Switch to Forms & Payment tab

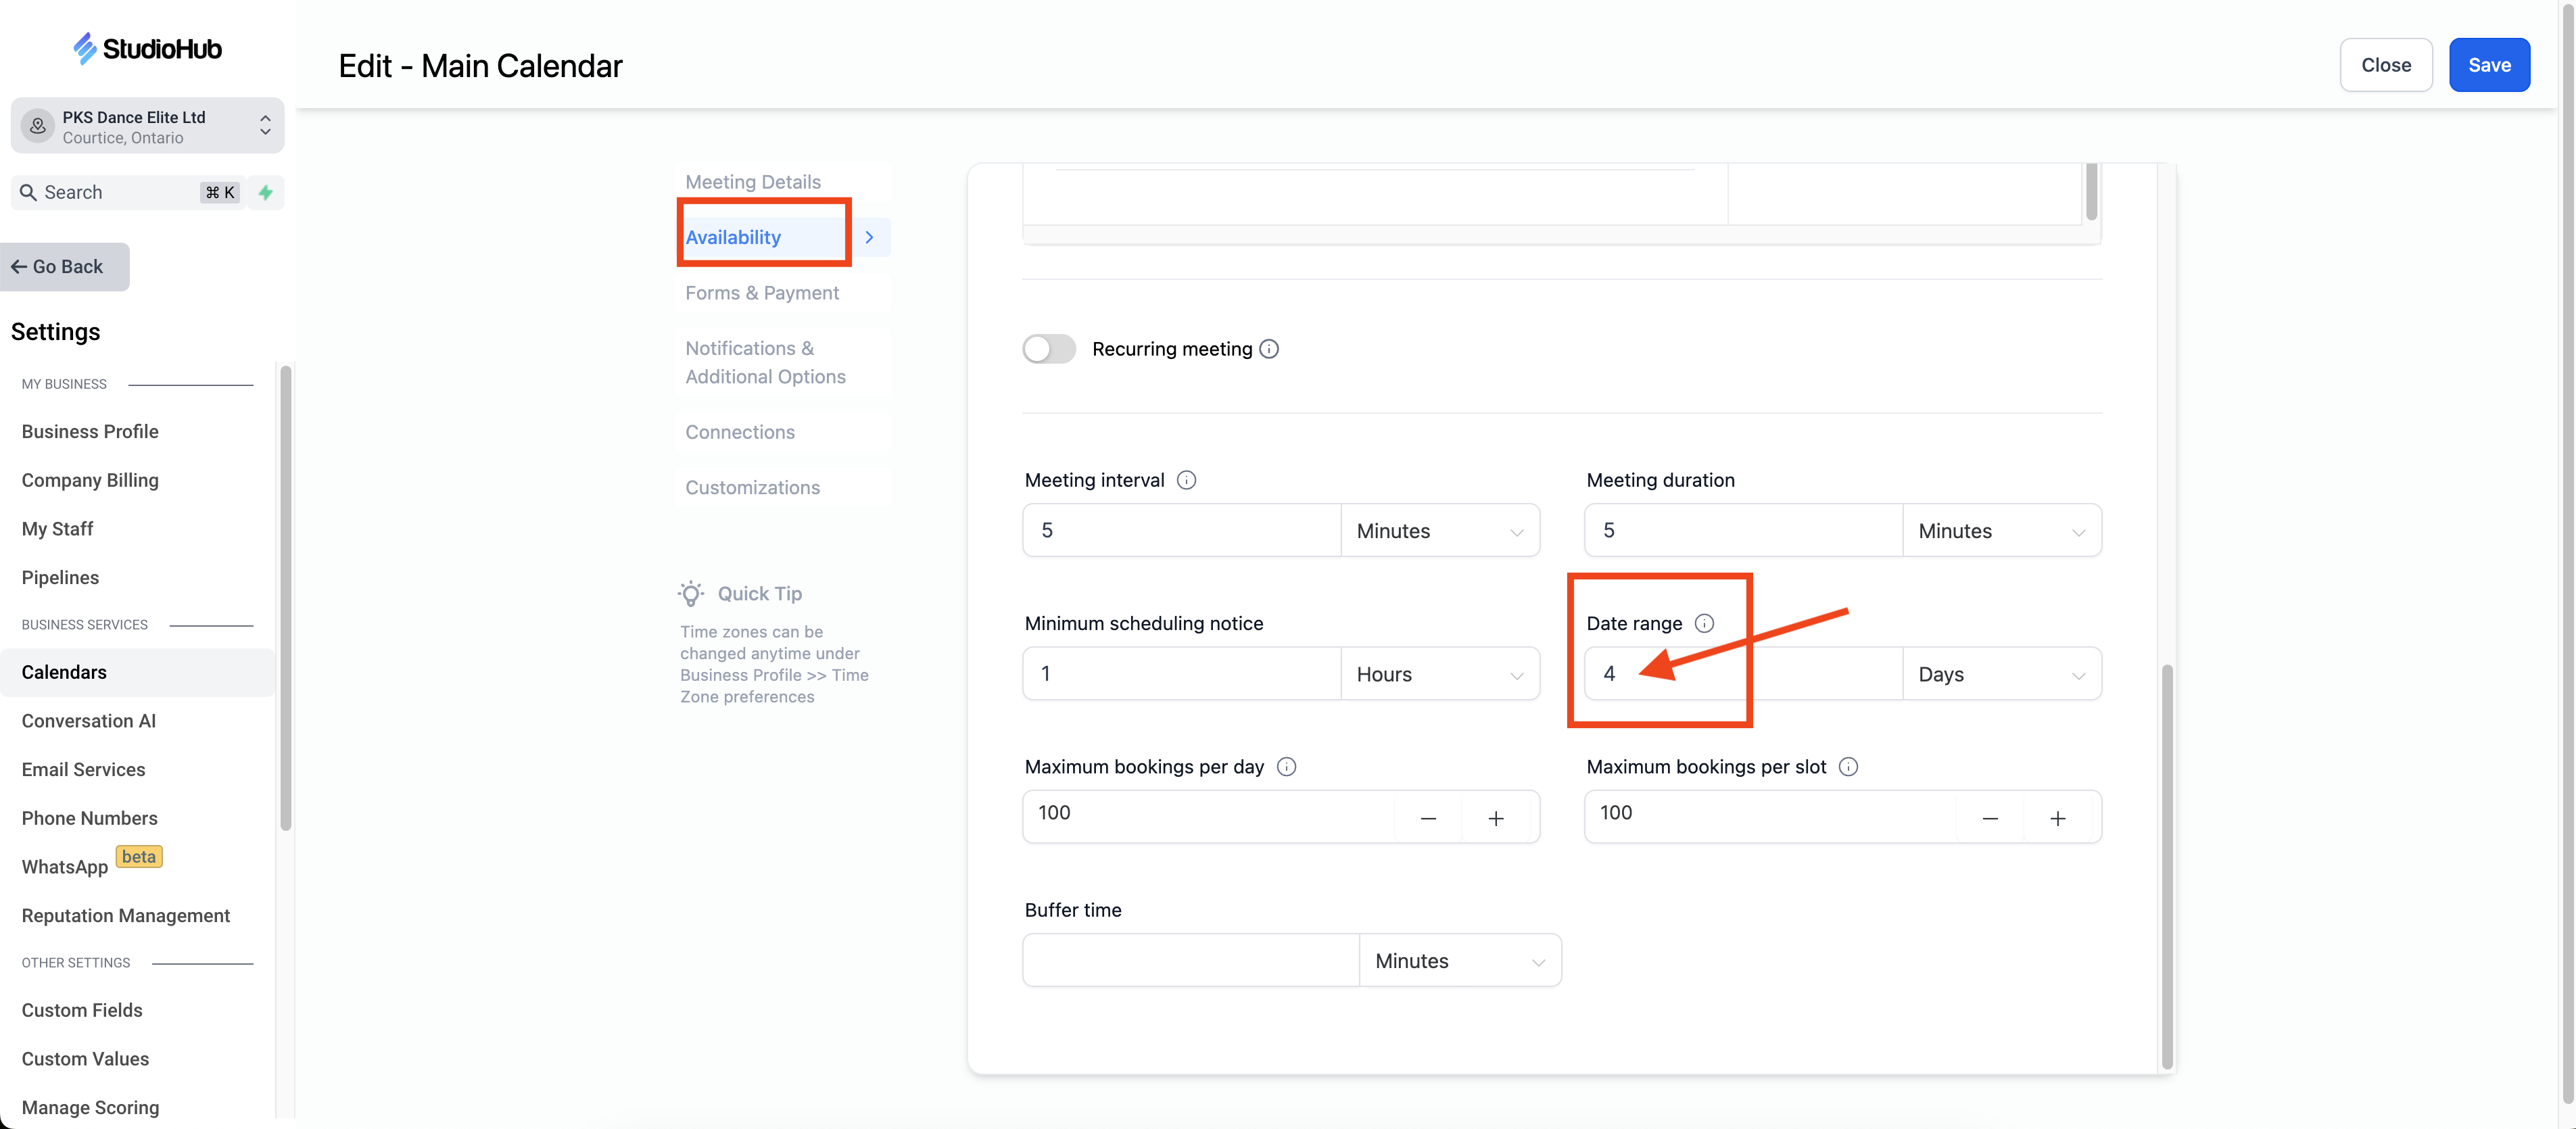click(761, 293)
